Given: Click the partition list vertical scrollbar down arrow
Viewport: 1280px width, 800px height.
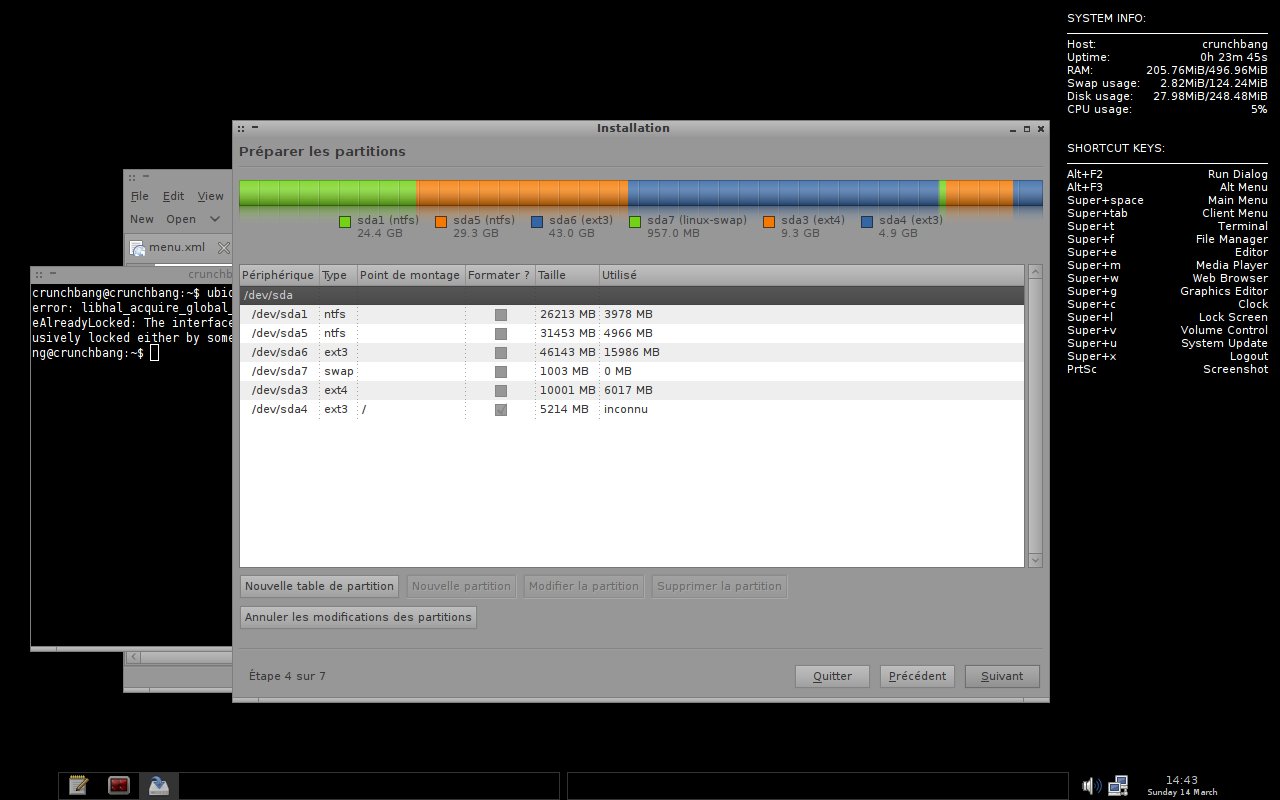Looking at the screenshot, I should pyautogui.click(x=1035, y=560).
